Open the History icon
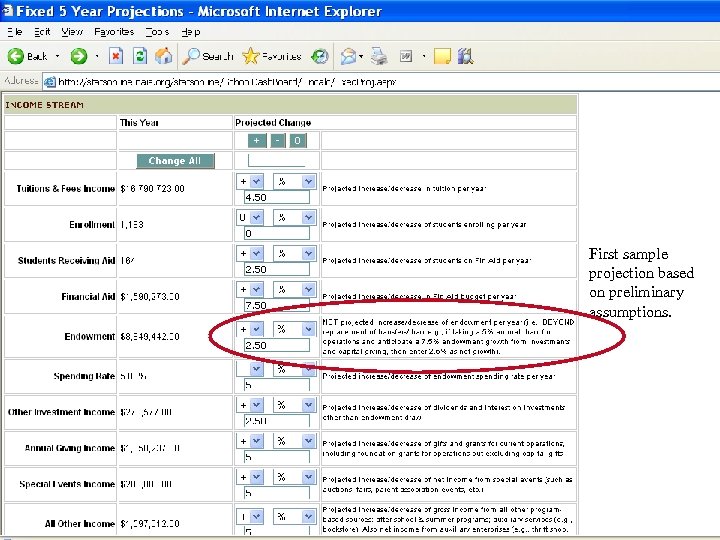 click(x=320, y=56)
